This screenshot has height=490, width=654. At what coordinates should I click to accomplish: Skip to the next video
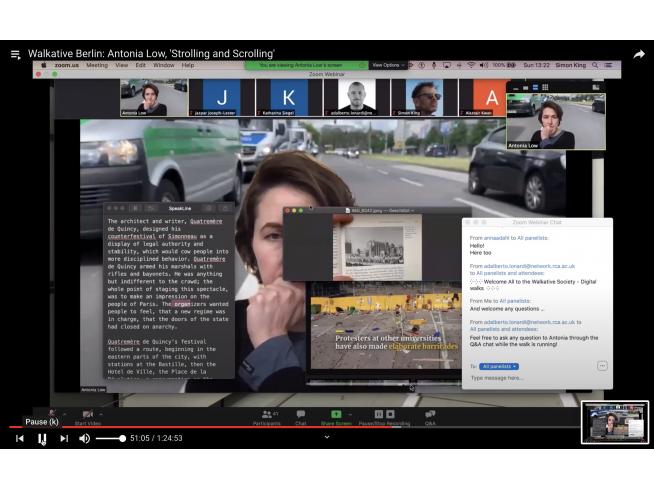(64, 438)
